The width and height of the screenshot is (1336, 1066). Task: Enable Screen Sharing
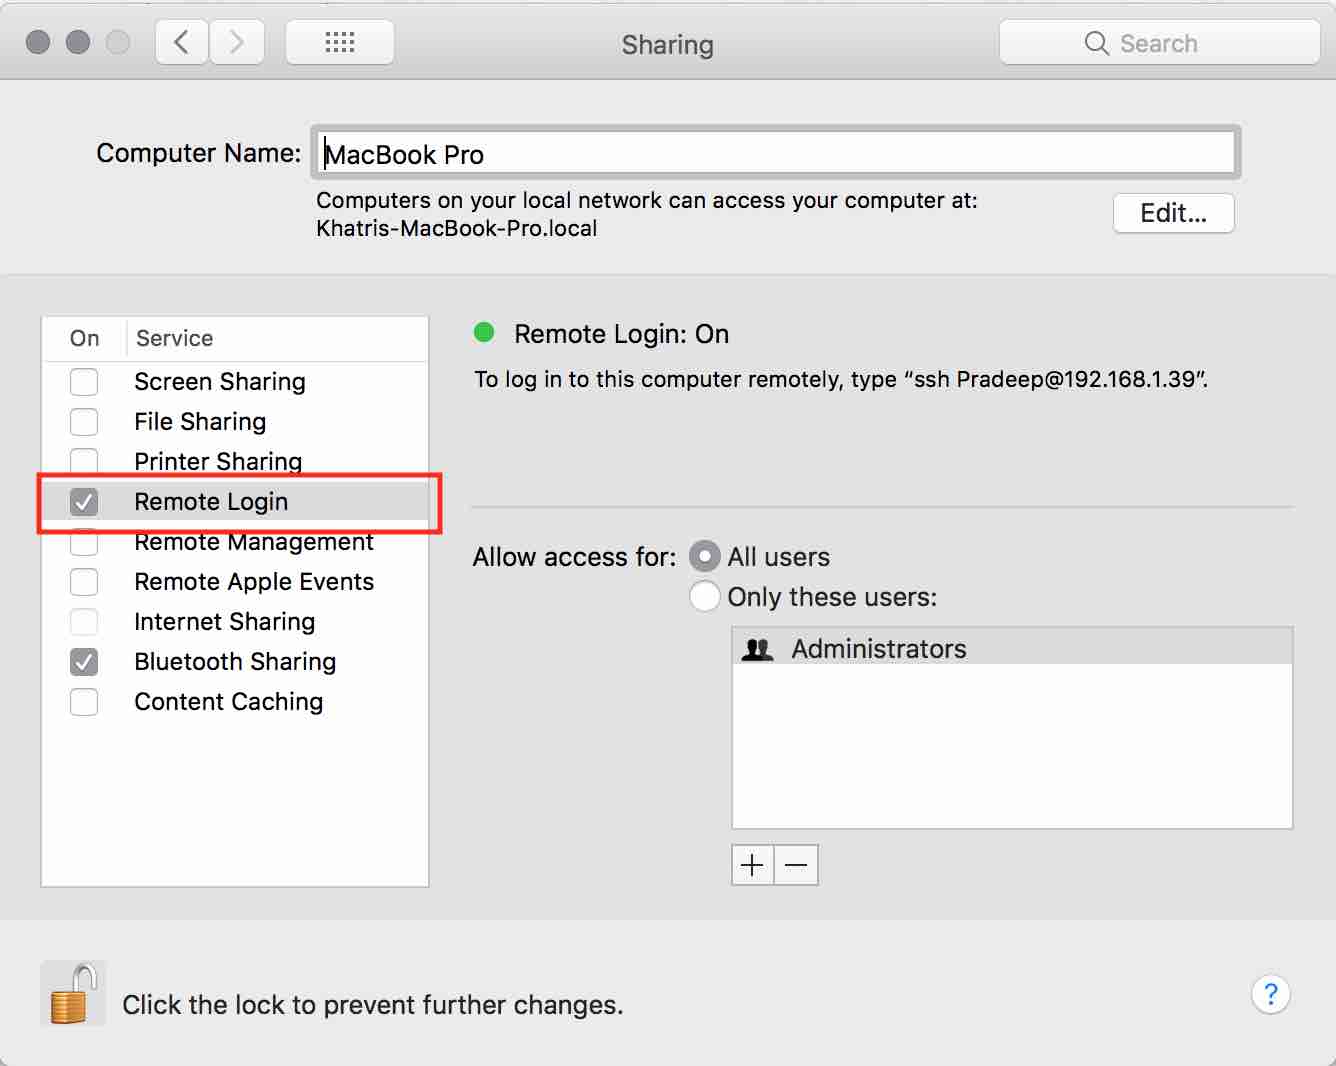click(84, 382)
